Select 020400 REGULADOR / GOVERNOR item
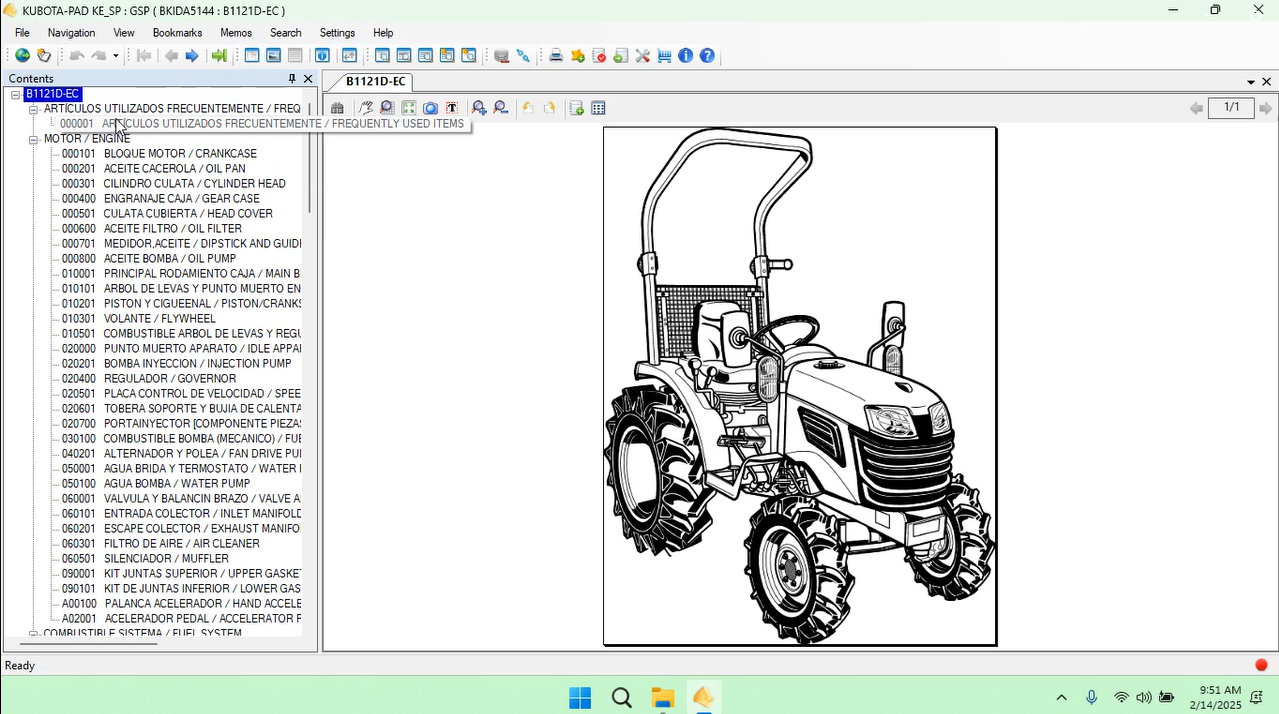Image resolution: width=1279 pixels, height=714 pixels. click(x=148, y=379)
